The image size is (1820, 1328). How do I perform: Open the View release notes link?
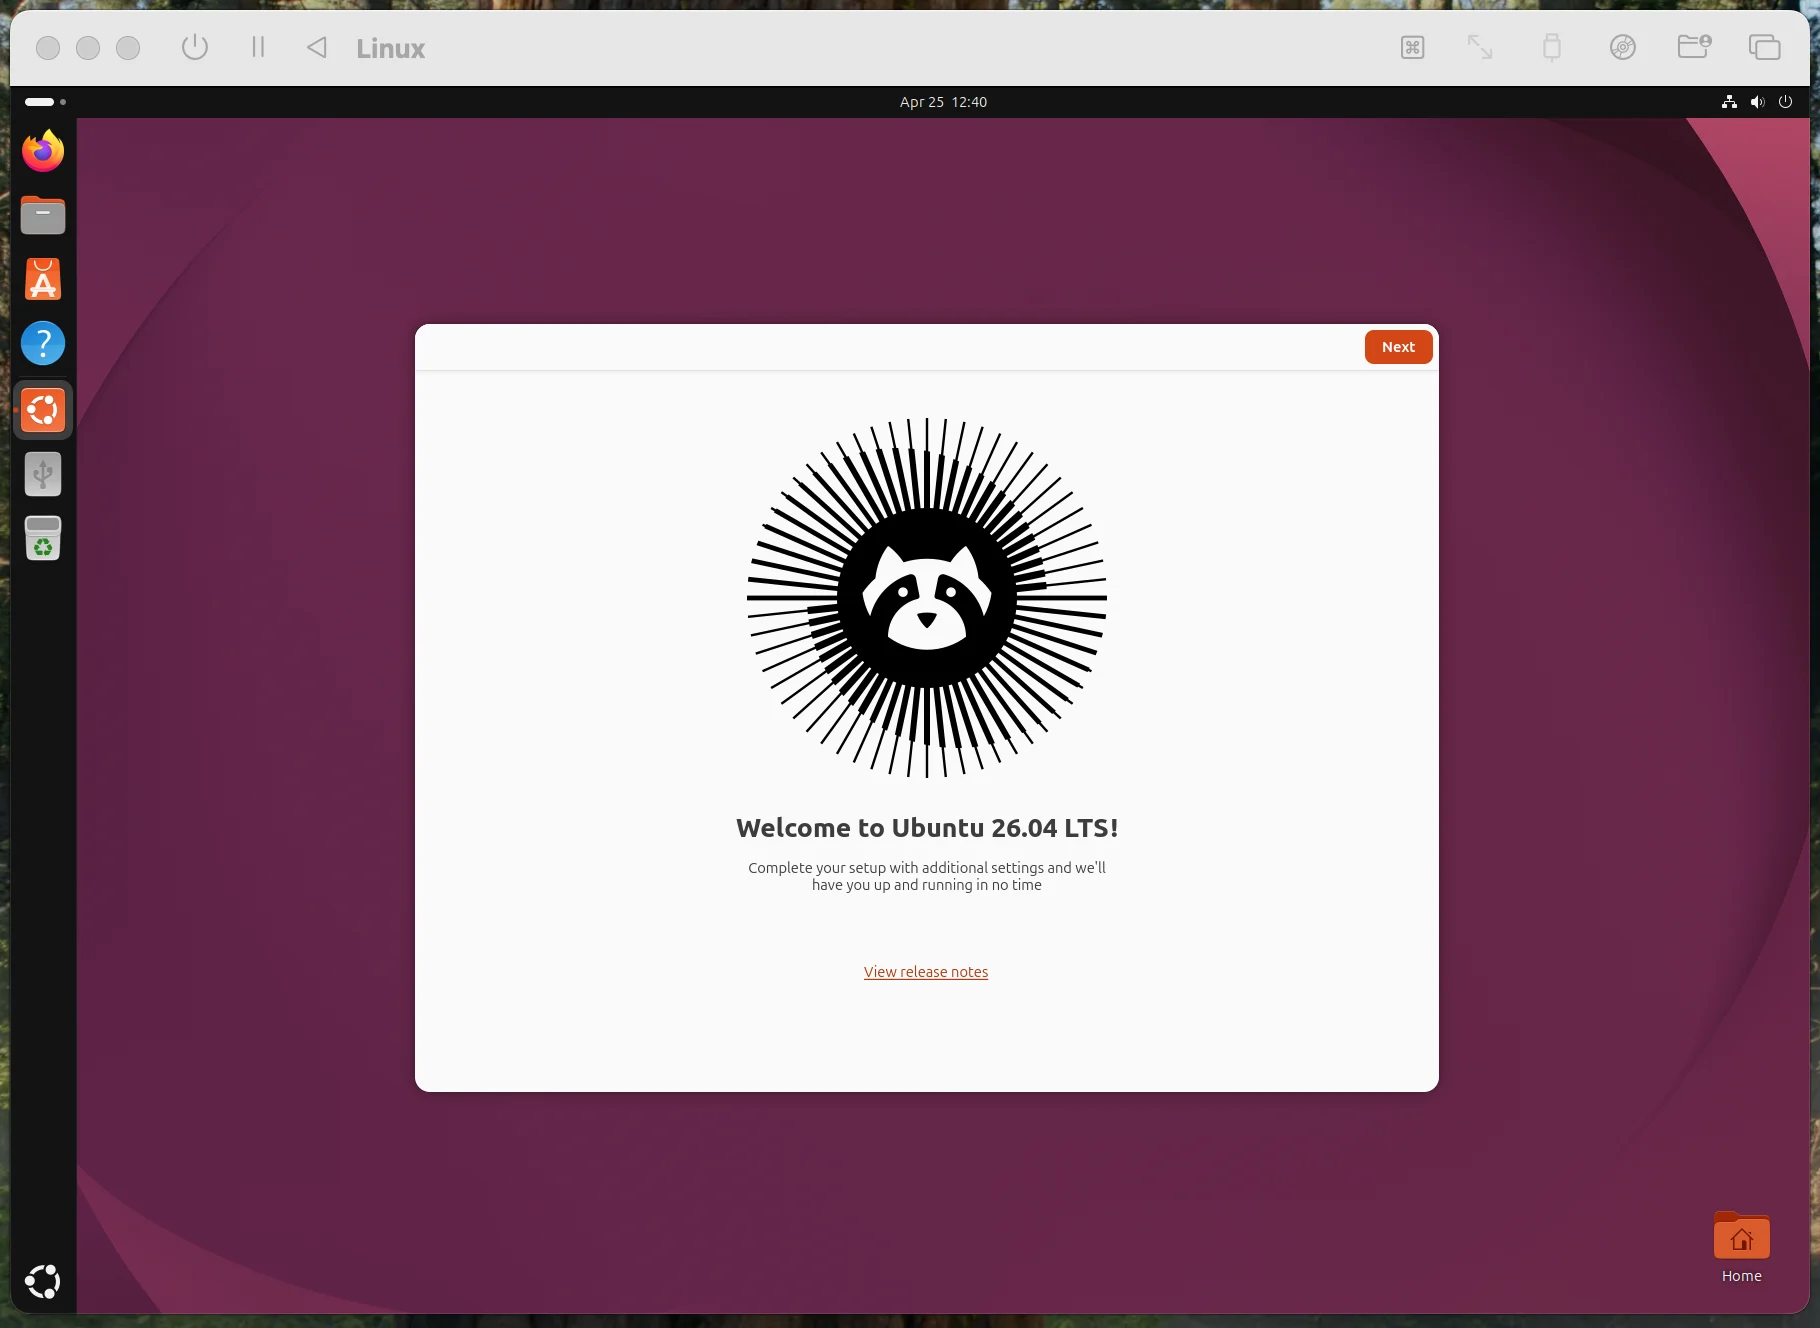pyautogui.click(x=926, y=972)
